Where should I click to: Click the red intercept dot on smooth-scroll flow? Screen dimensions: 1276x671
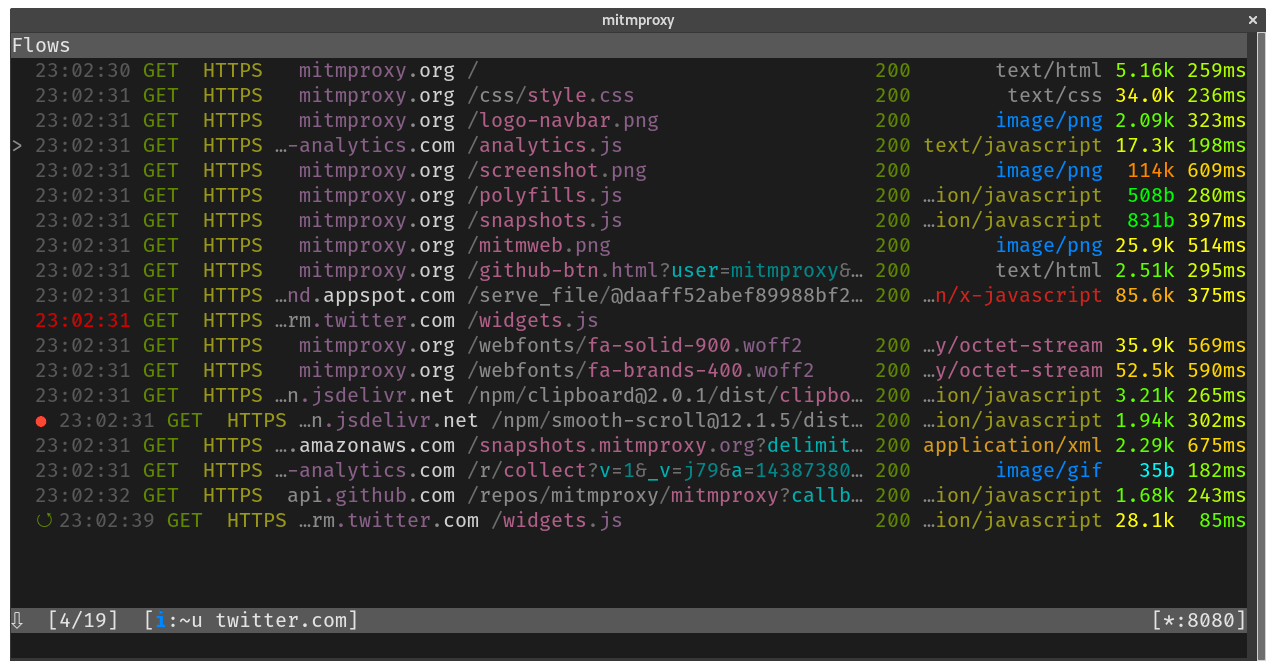(41, 421)
